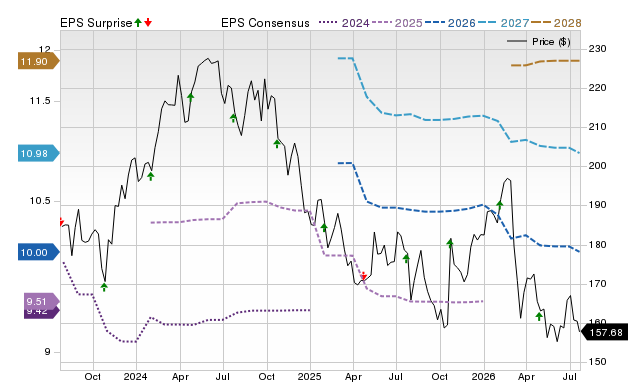640x382 pixels.
Task: Select the green surprise arrow just after the 2024 label
Action: pos(151,176)
